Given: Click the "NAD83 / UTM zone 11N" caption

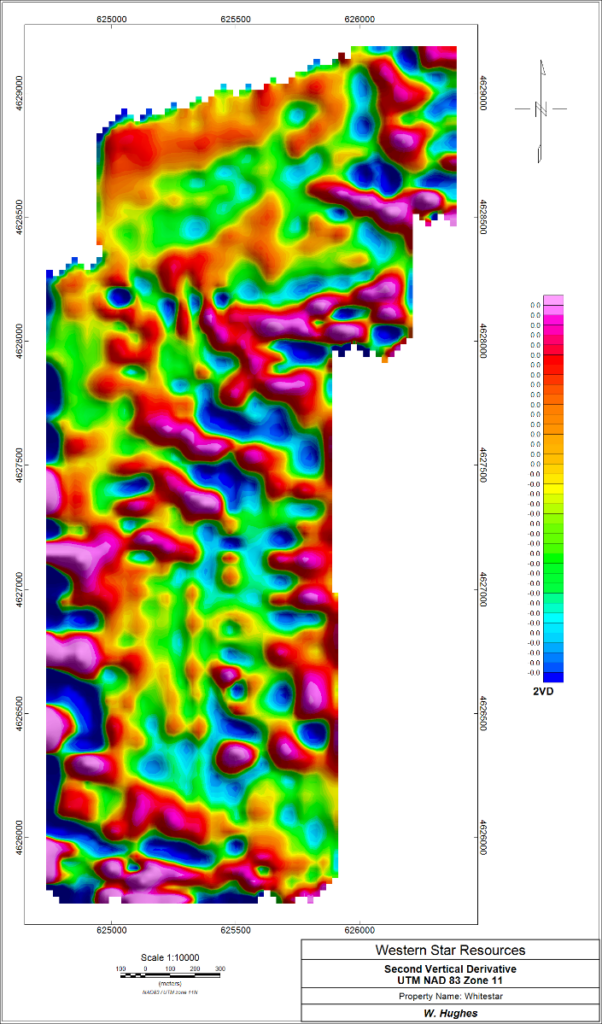Looking at the screenshot, I should coord(170,991).
